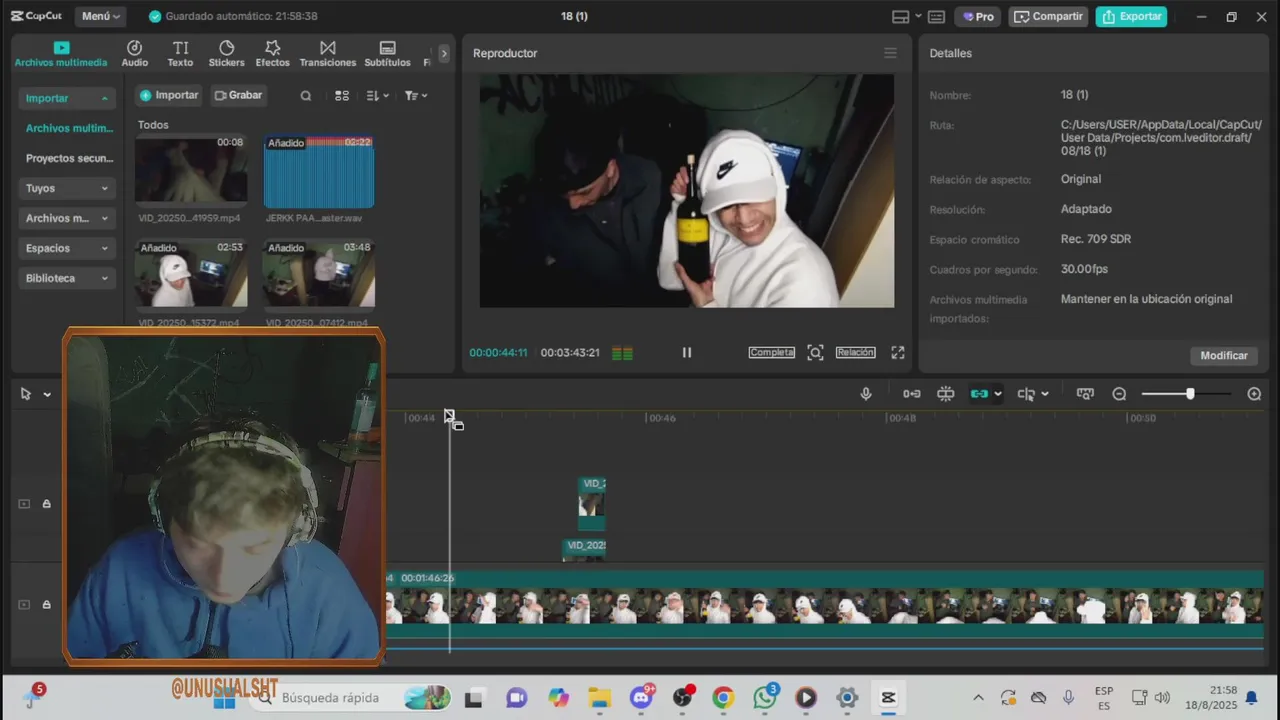
Task: Open the keyboard shortcuts icon
Action: (x=937, y=16)
